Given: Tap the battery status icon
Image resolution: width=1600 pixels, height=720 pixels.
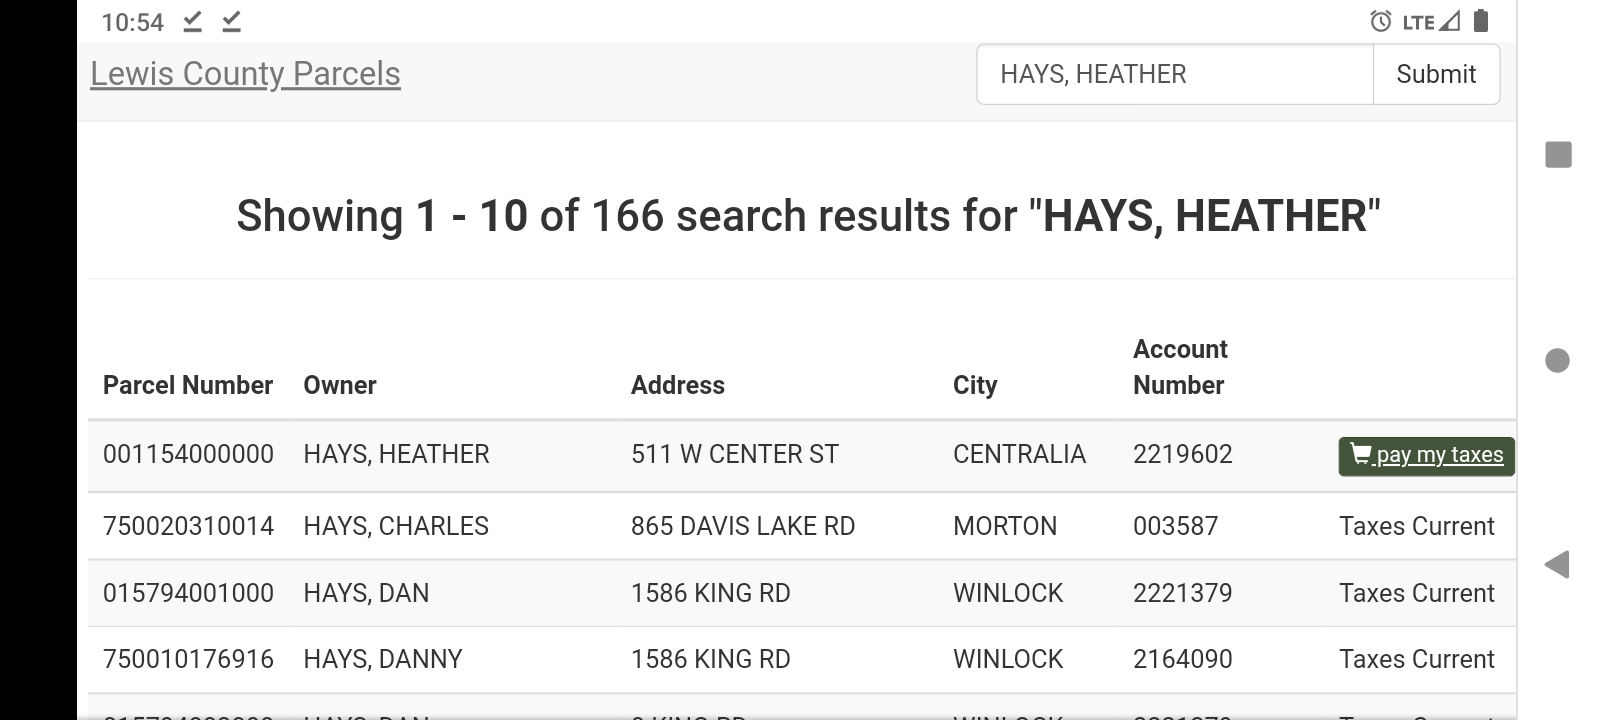Looking at the screenshot, I should point(1482,21).
